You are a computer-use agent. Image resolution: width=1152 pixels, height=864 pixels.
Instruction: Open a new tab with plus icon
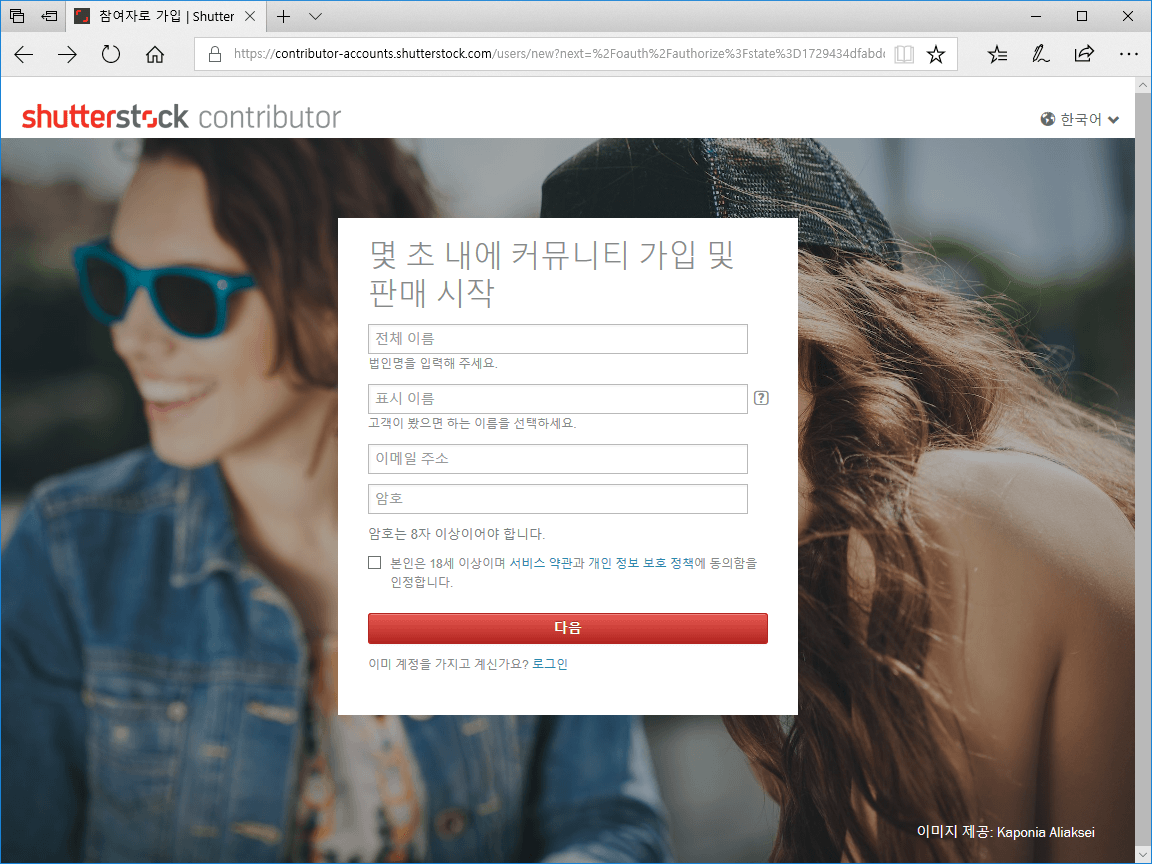pos(284,16)
